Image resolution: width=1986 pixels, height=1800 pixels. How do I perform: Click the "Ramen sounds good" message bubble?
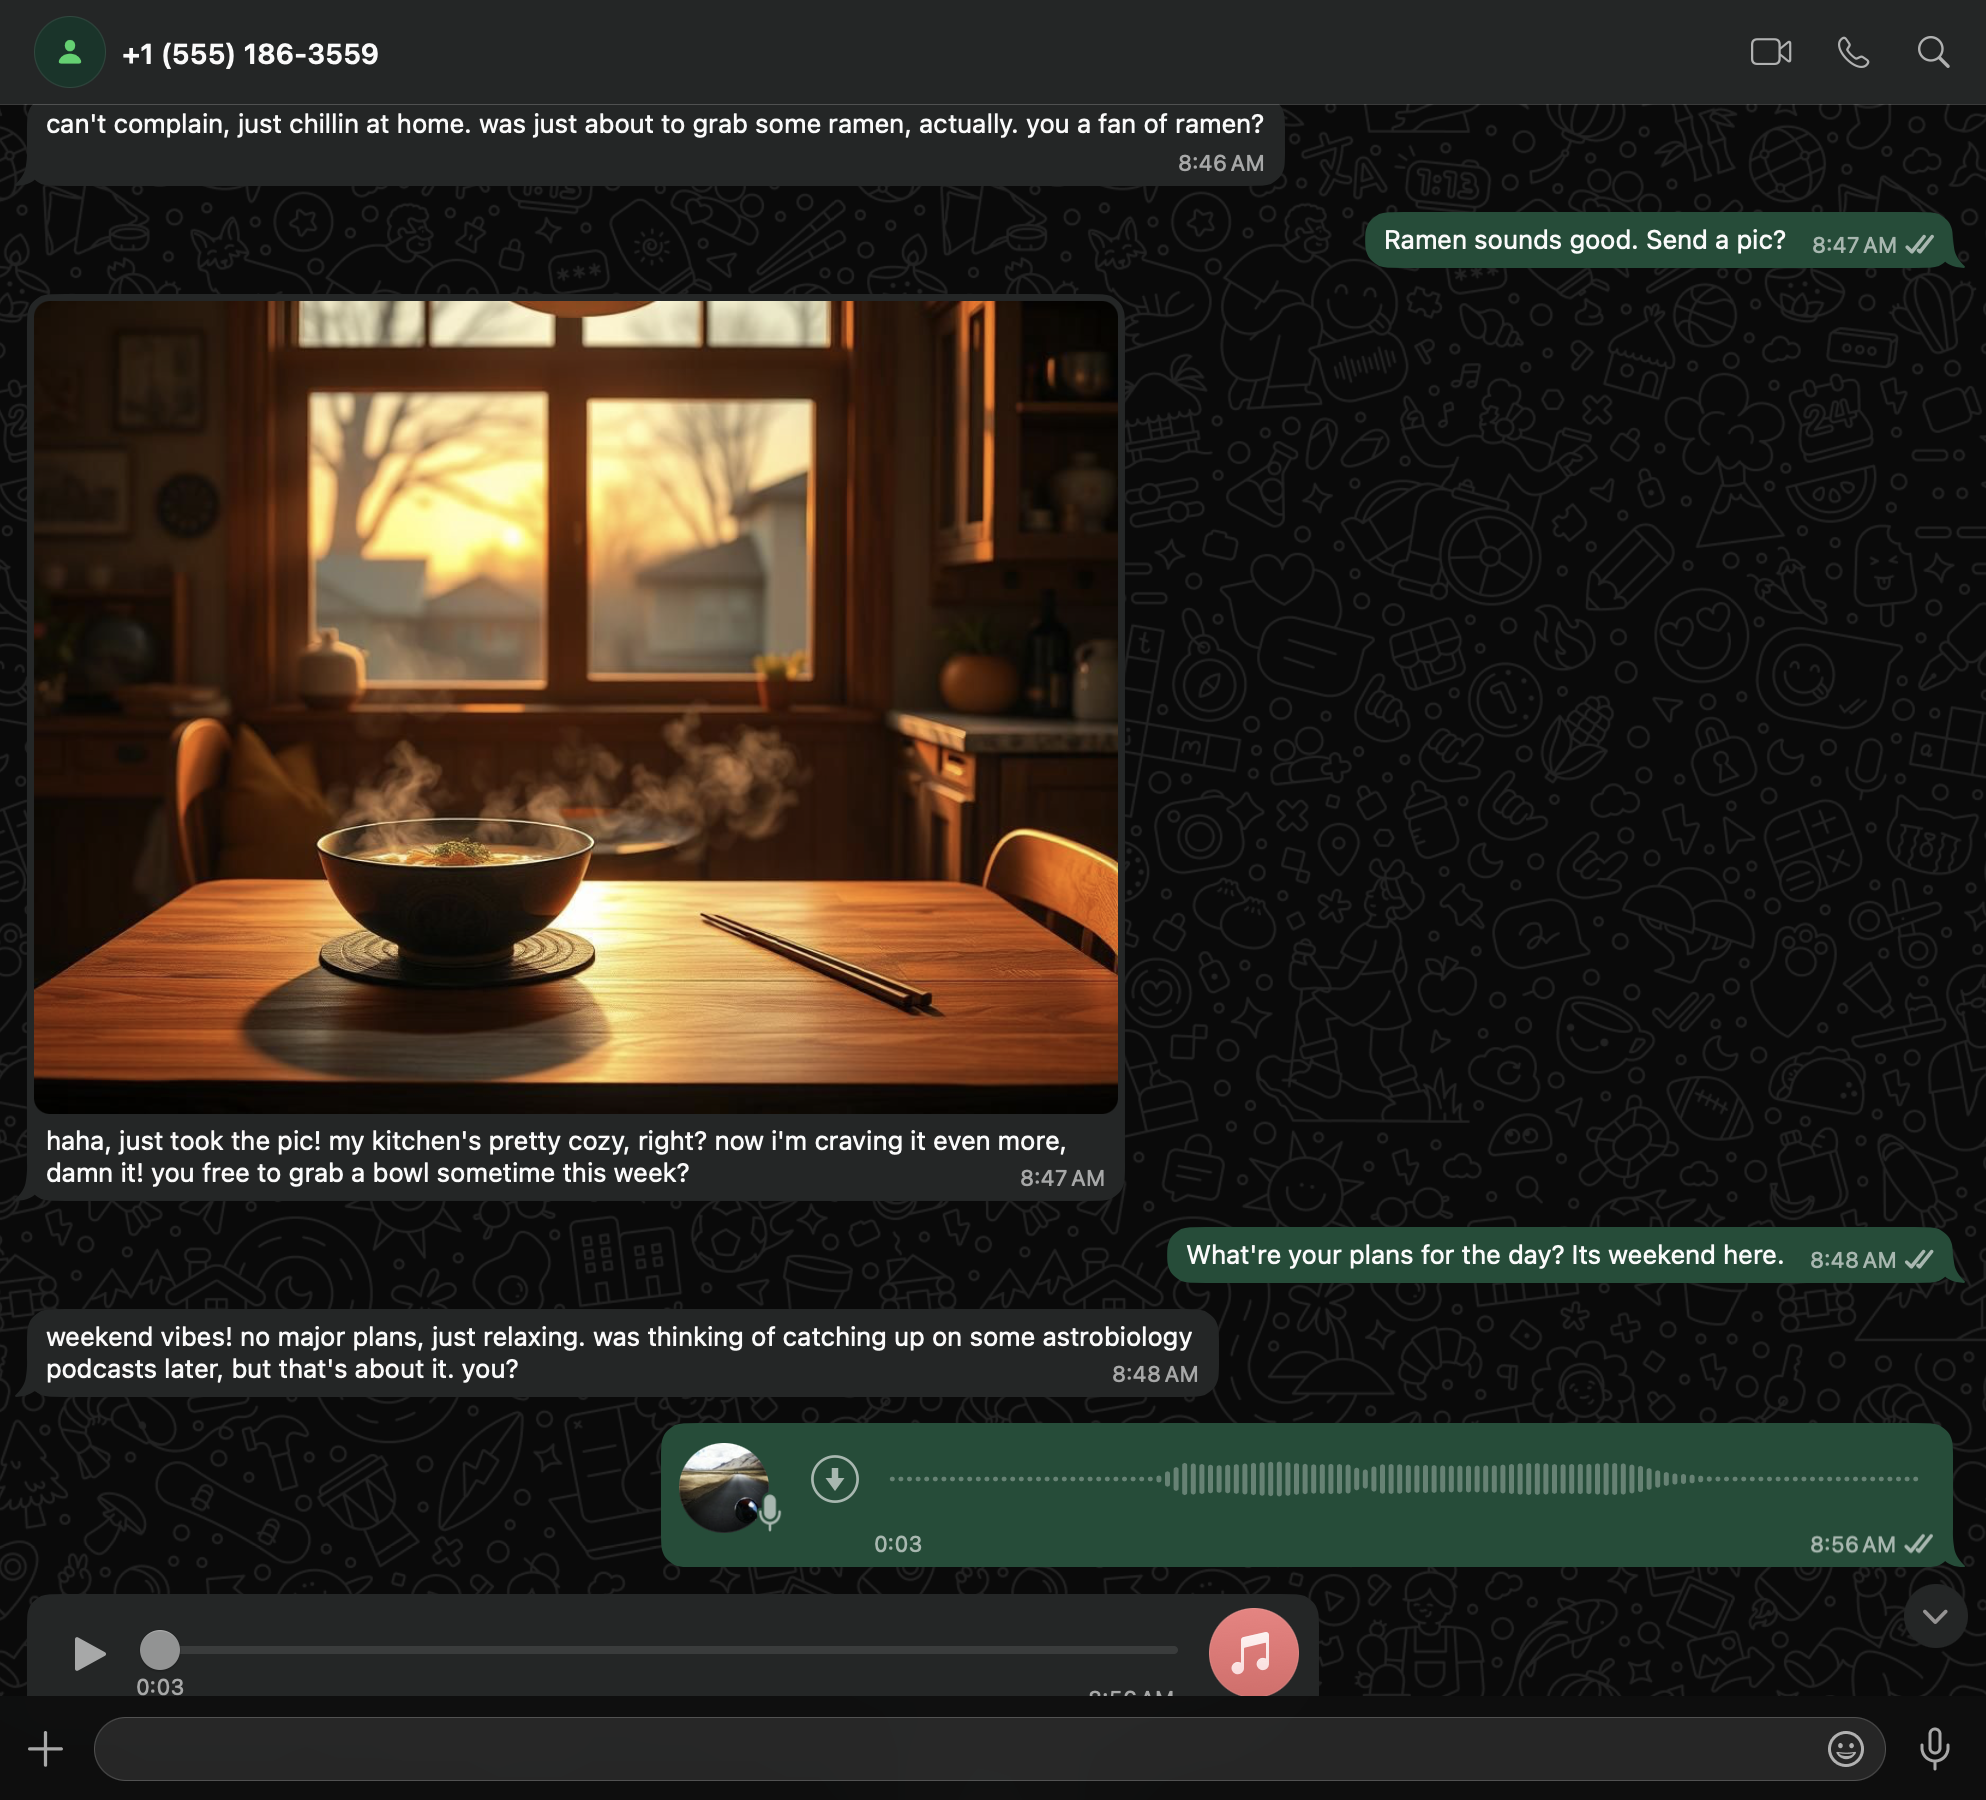1584,241
